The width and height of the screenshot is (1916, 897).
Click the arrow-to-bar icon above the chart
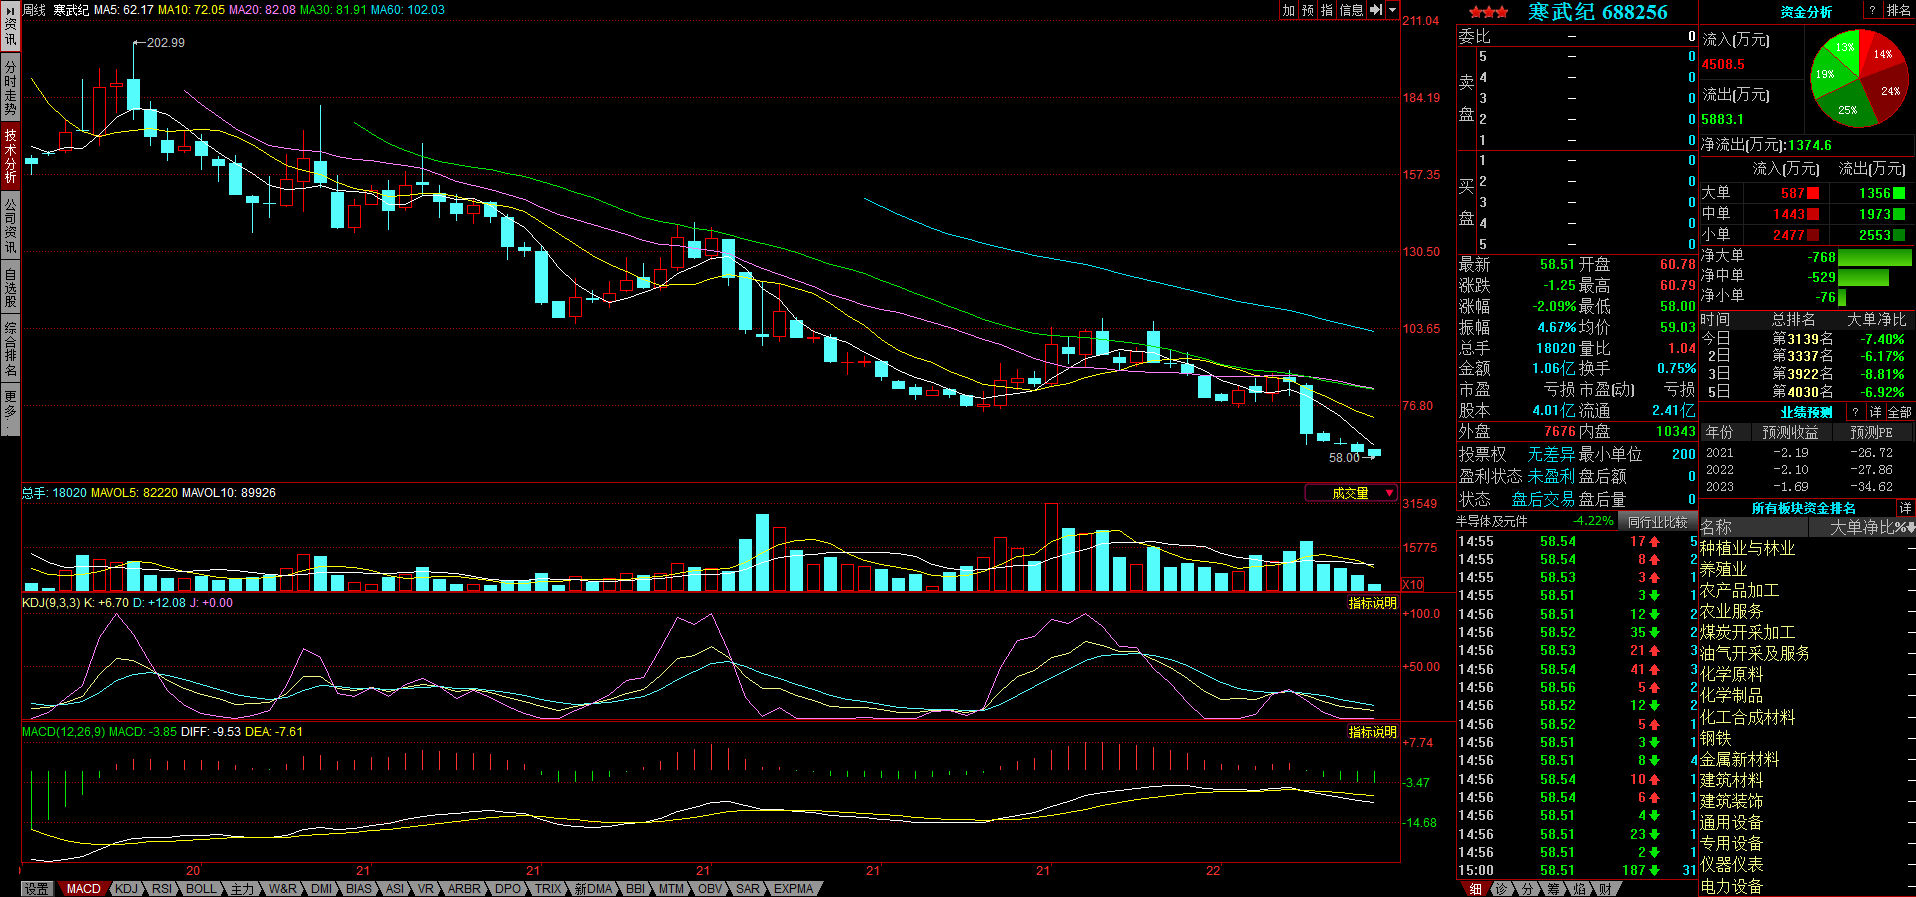click(1376, 10)
